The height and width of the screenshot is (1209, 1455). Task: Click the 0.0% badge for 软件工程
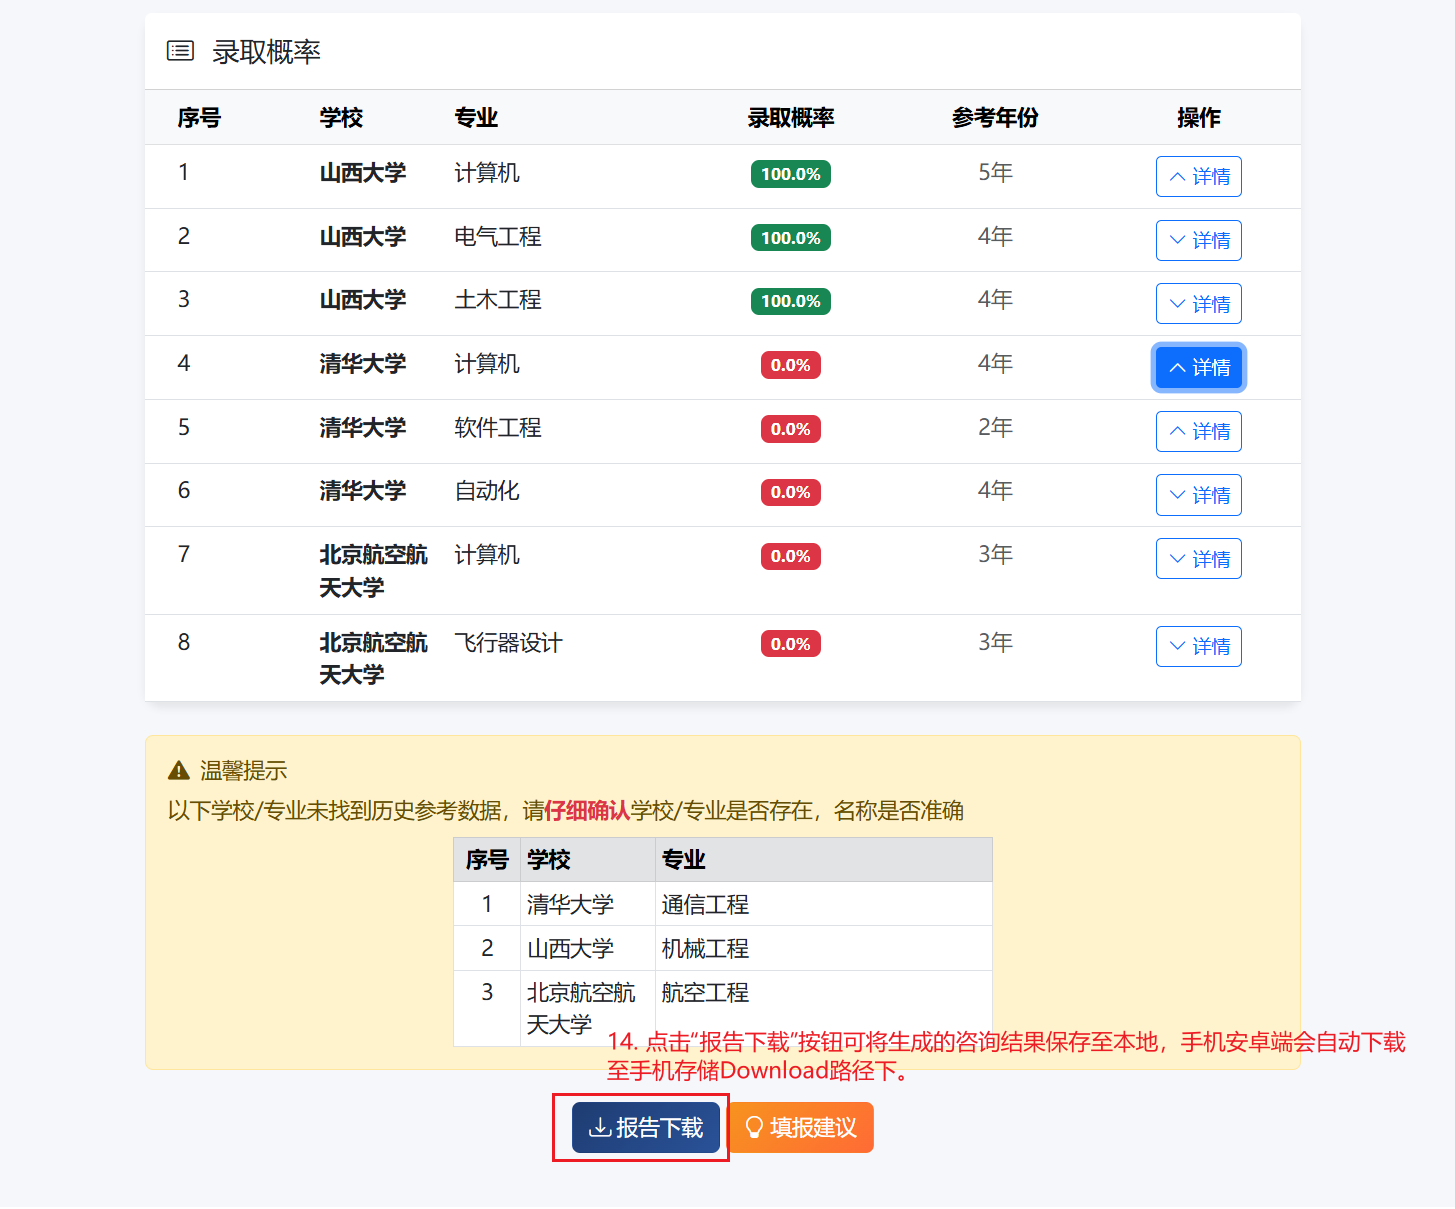tap(791, 429)
